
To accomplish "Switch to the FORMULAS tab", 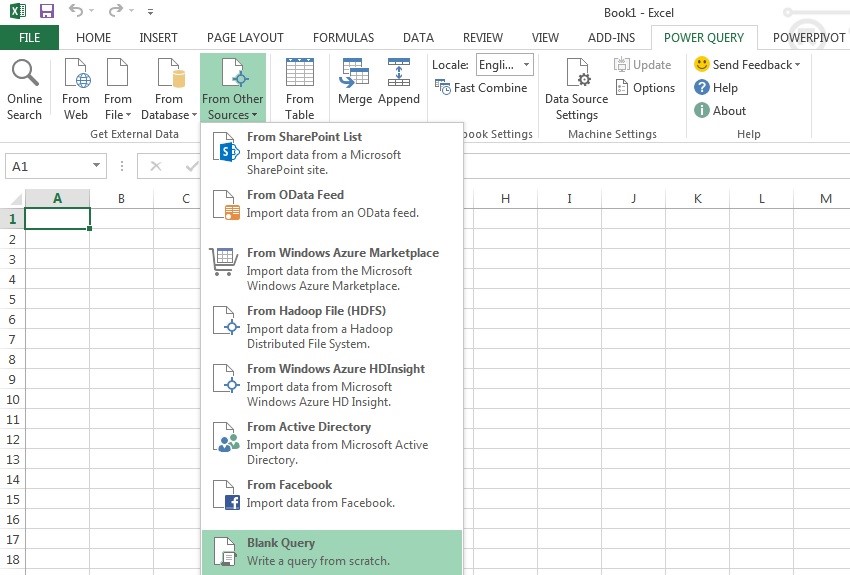I will pos(343,37).
